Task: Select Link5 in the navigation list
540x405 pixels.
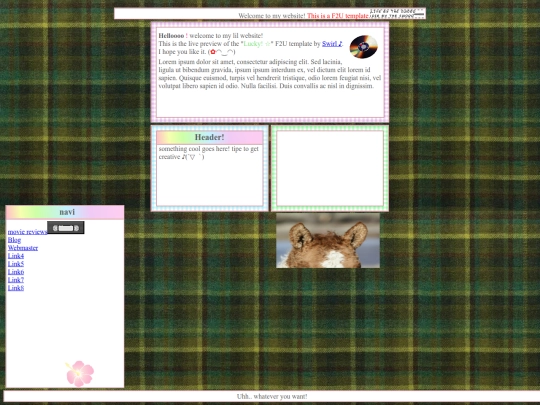Action: pyautogui.click(x=16, y=264)
